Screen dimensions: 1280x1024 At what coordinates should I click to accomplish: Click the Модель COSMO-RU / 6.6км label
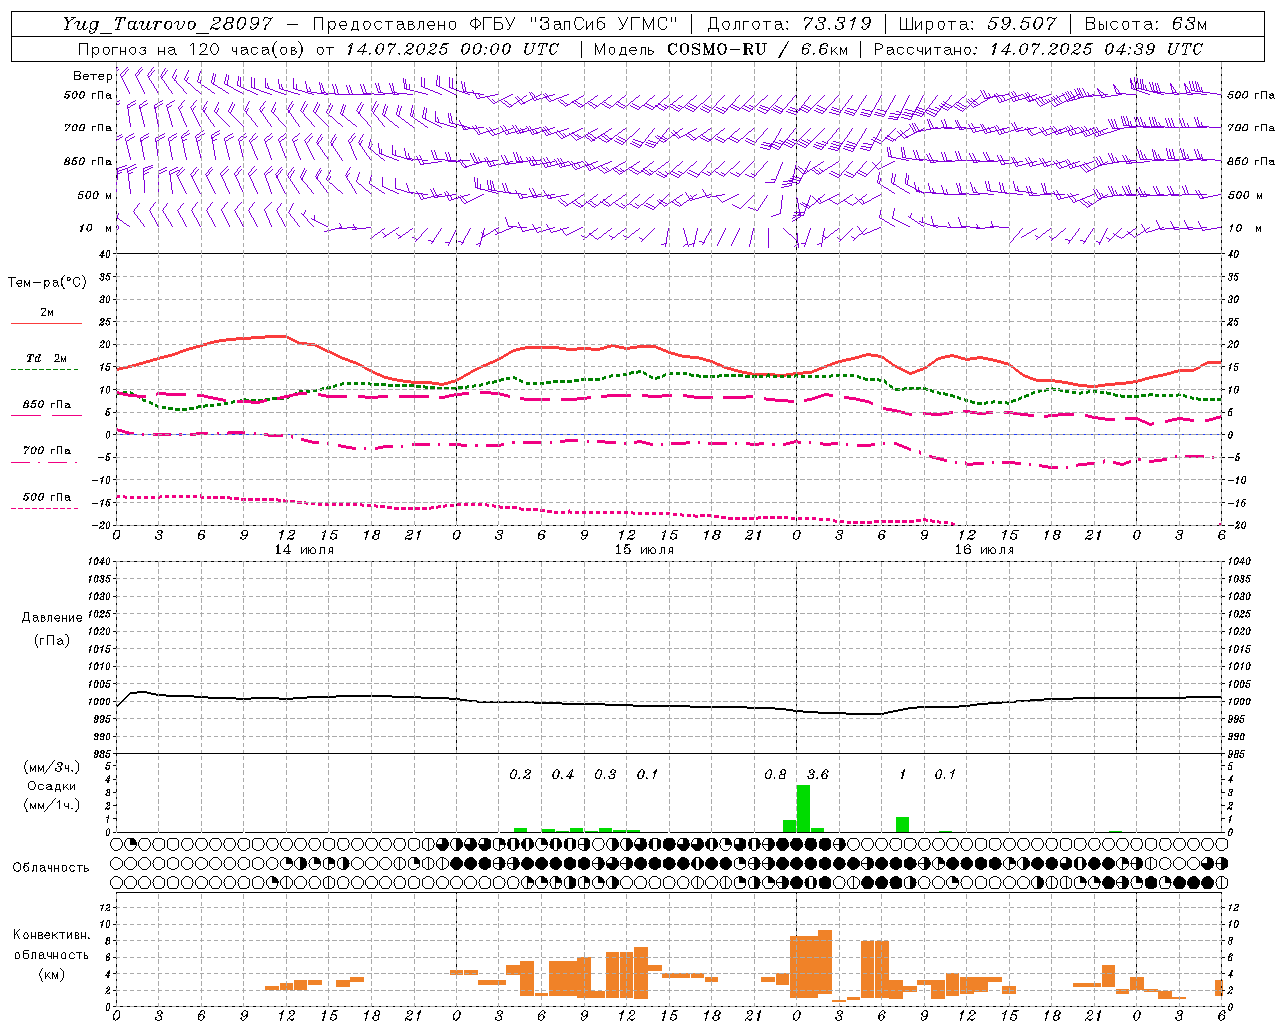click(x=720, y=49)
